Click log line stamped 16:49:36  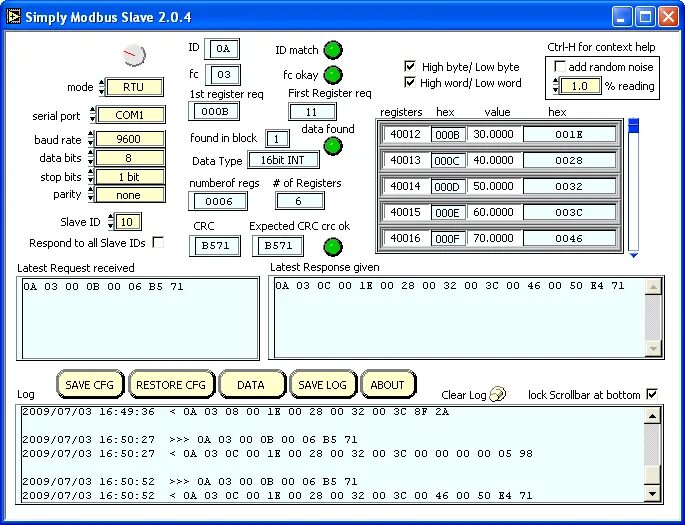coord(236,412)
